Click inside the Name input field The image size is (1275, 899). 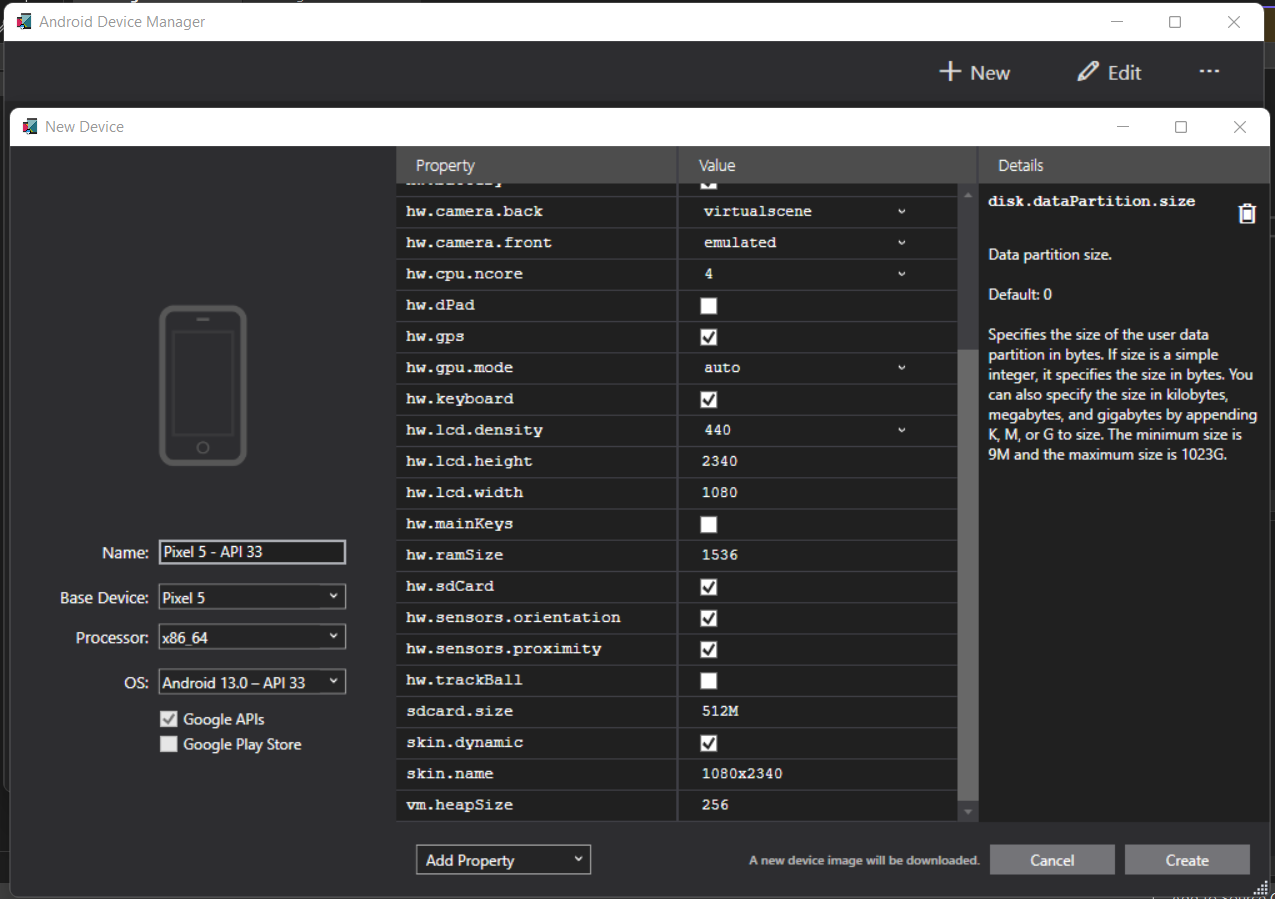click(x=251, y=551)
